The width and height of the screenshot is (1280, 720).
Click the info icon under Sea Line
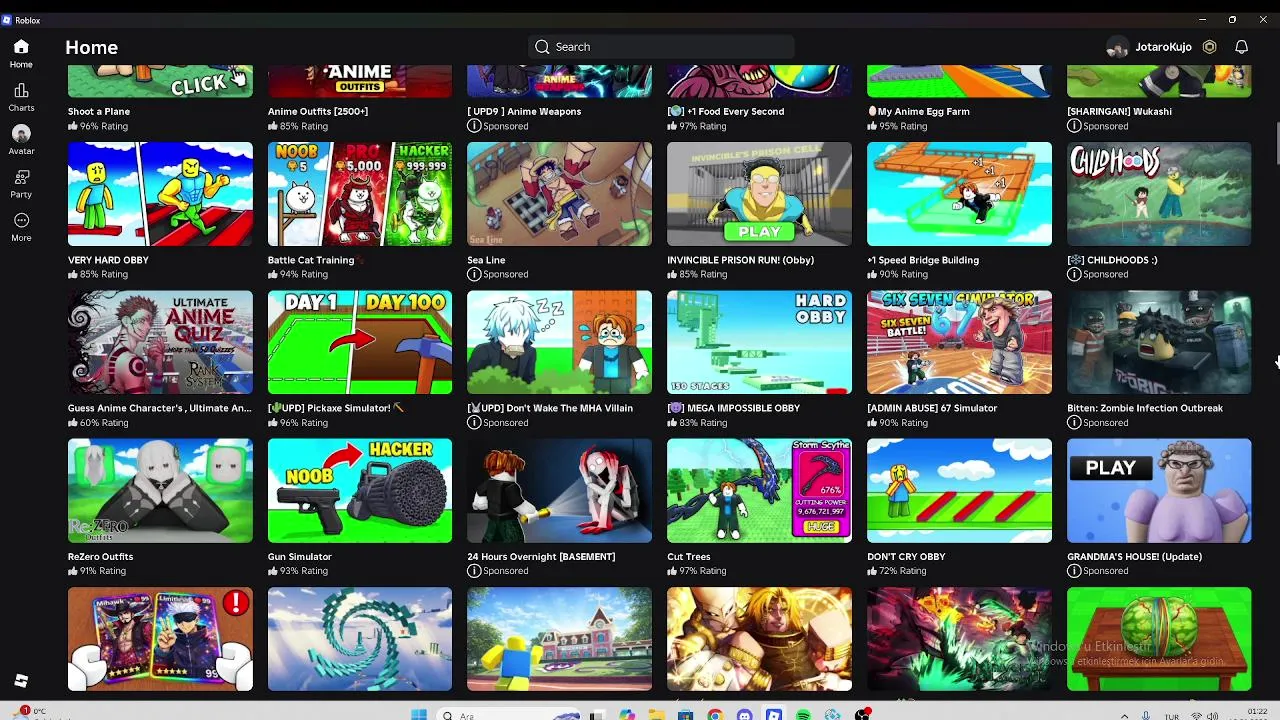pyautogui.click(x=474, y=274)
